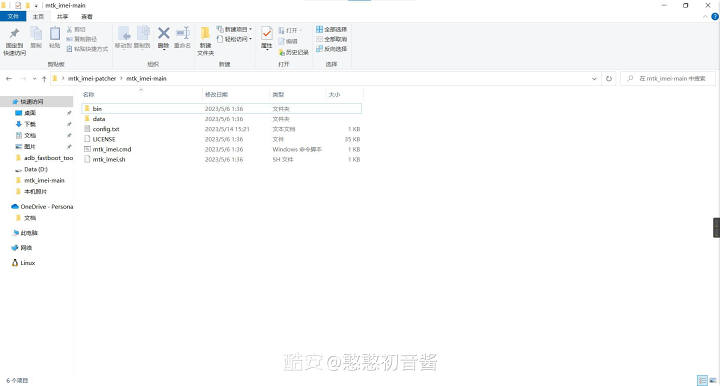This screenshot has width=720, height=386.
Task: Select the bin folder row
Action: (222, 109)
